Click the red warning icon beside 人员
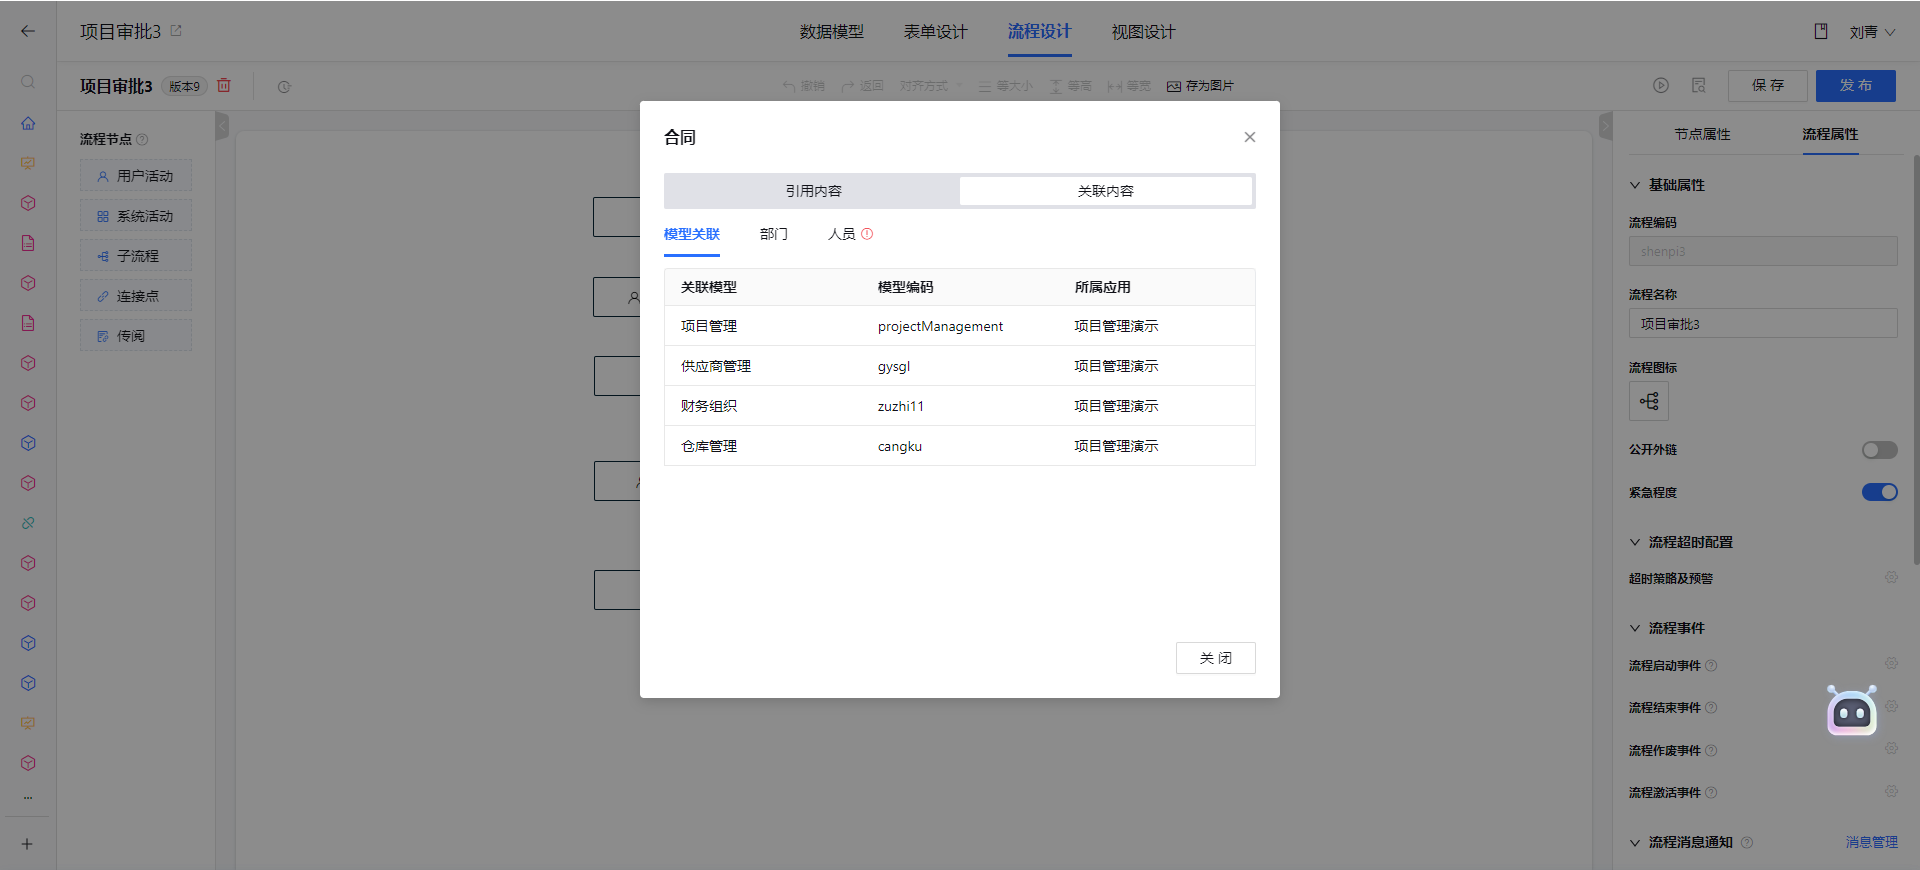This screenshot has width=1920, height=870. coord(867,234)
